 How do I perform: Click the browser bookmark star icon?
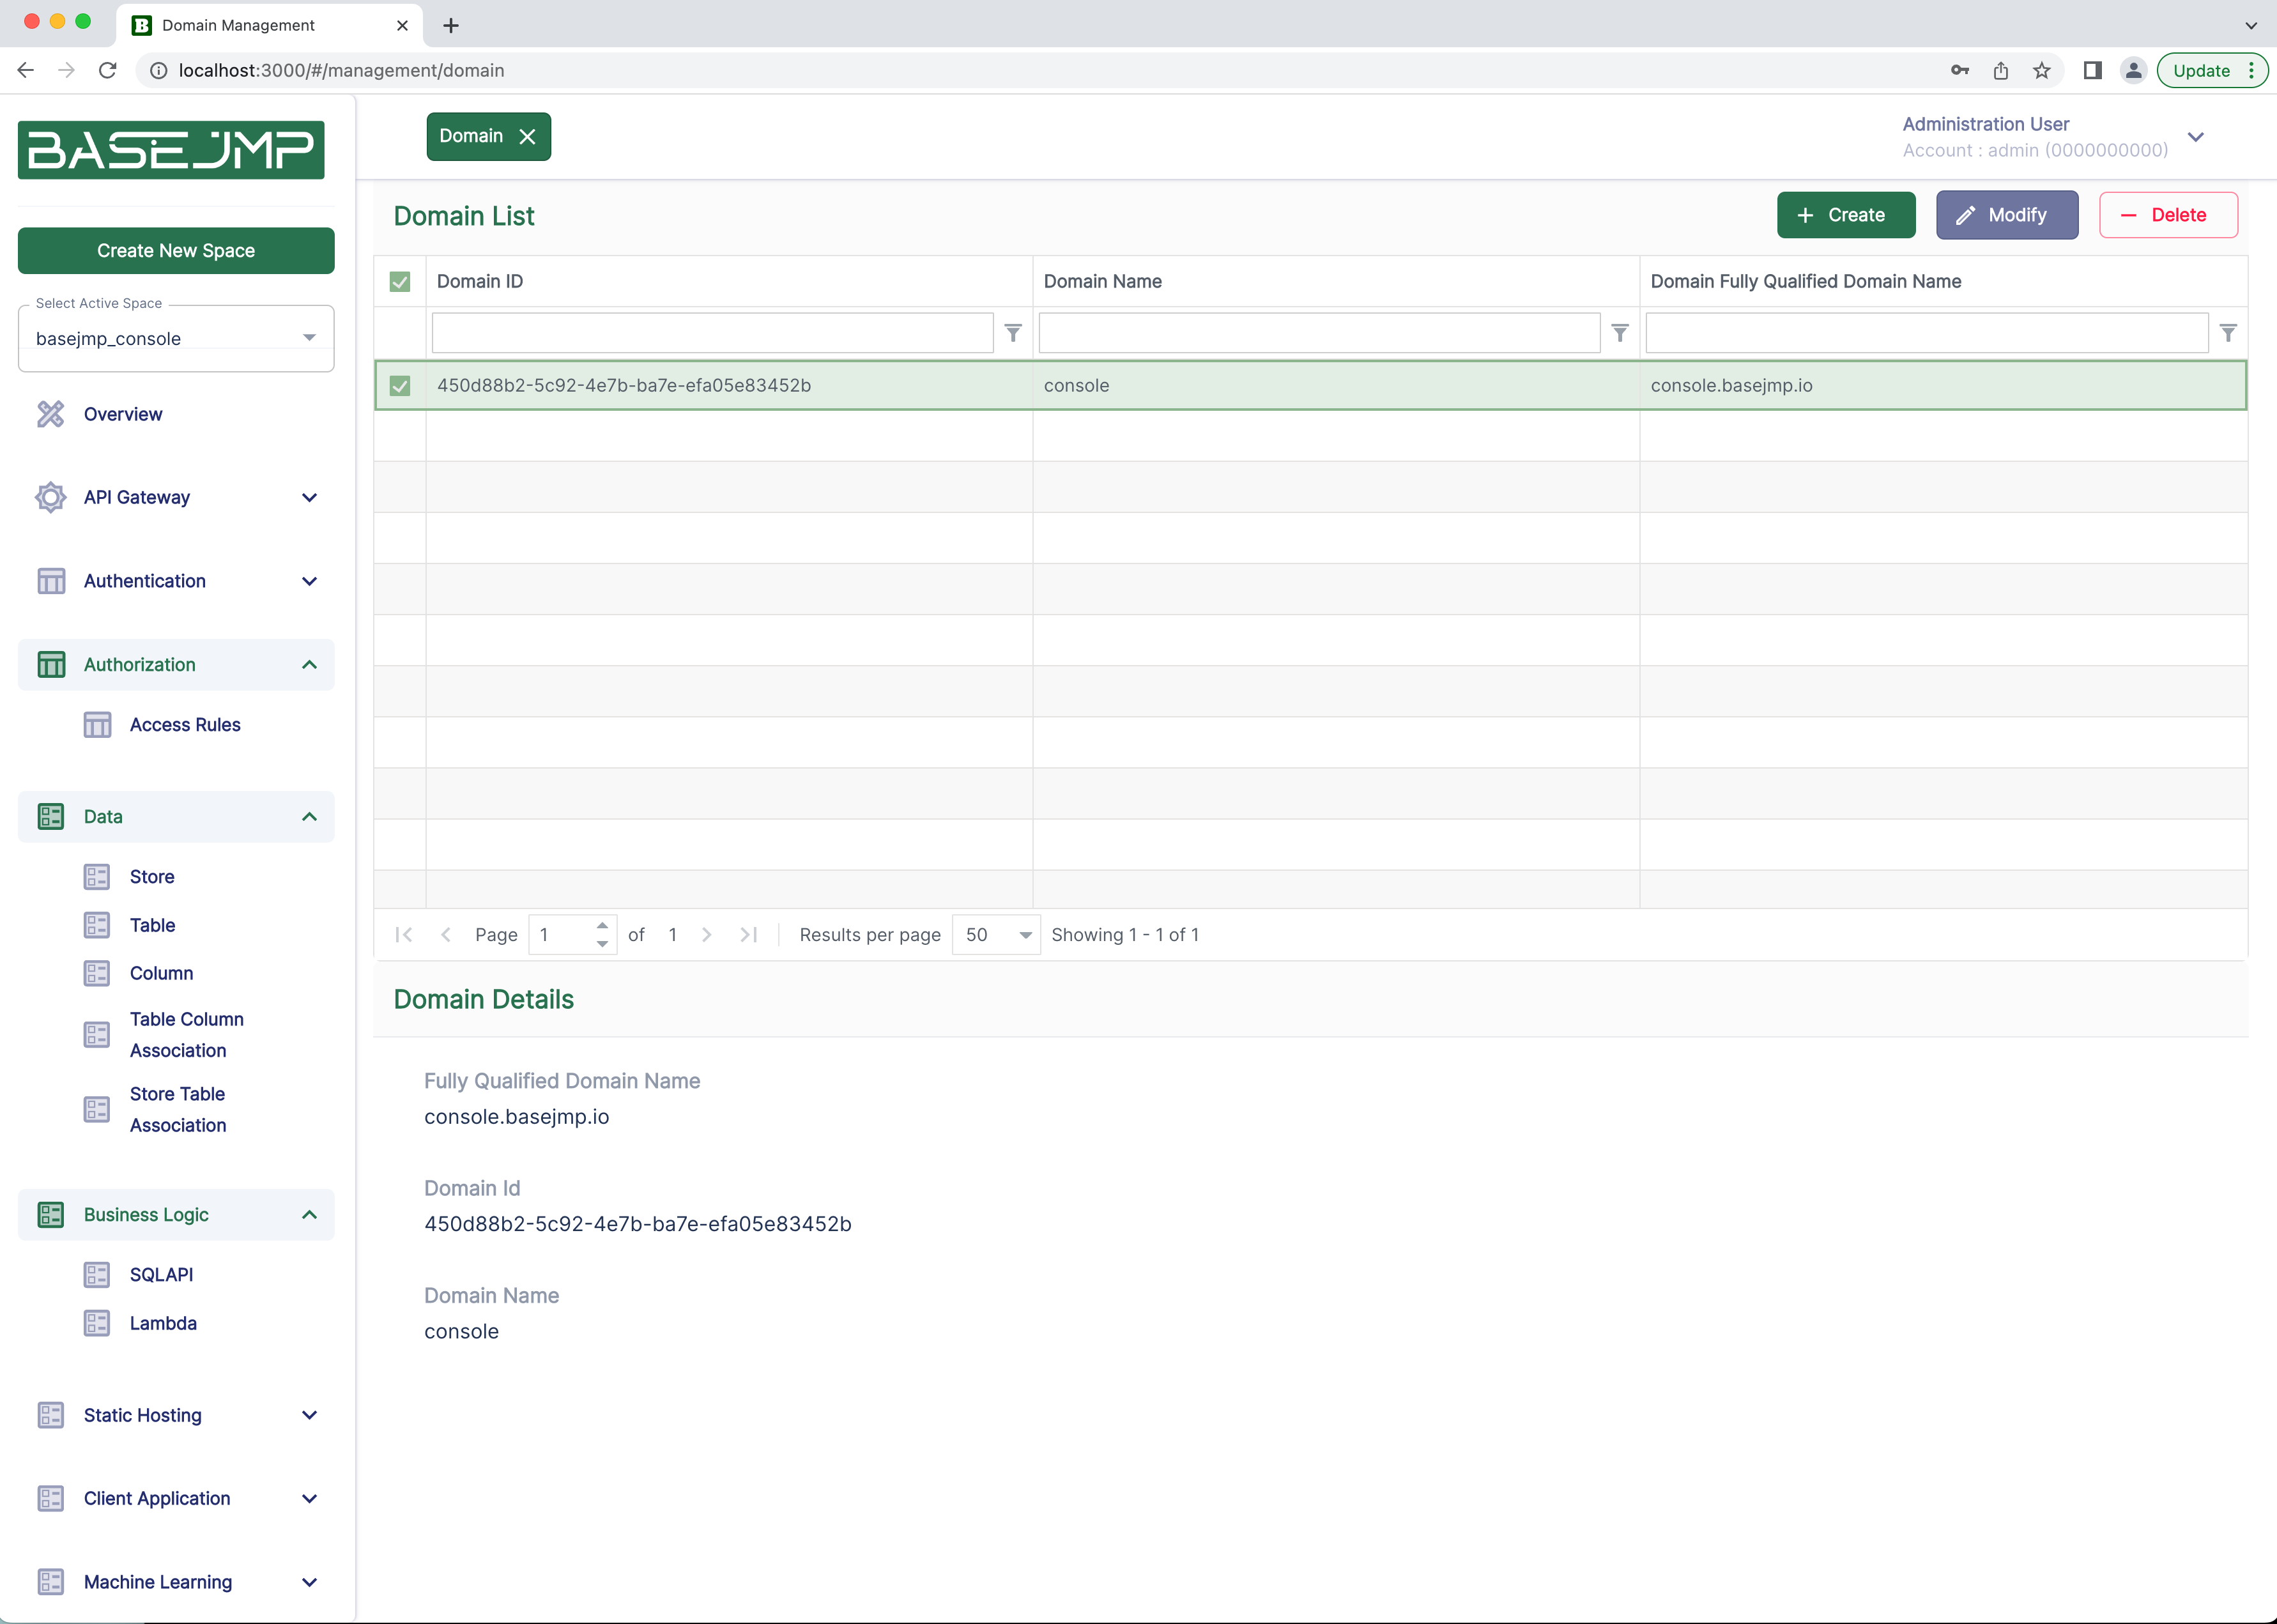pos(2042,70)
